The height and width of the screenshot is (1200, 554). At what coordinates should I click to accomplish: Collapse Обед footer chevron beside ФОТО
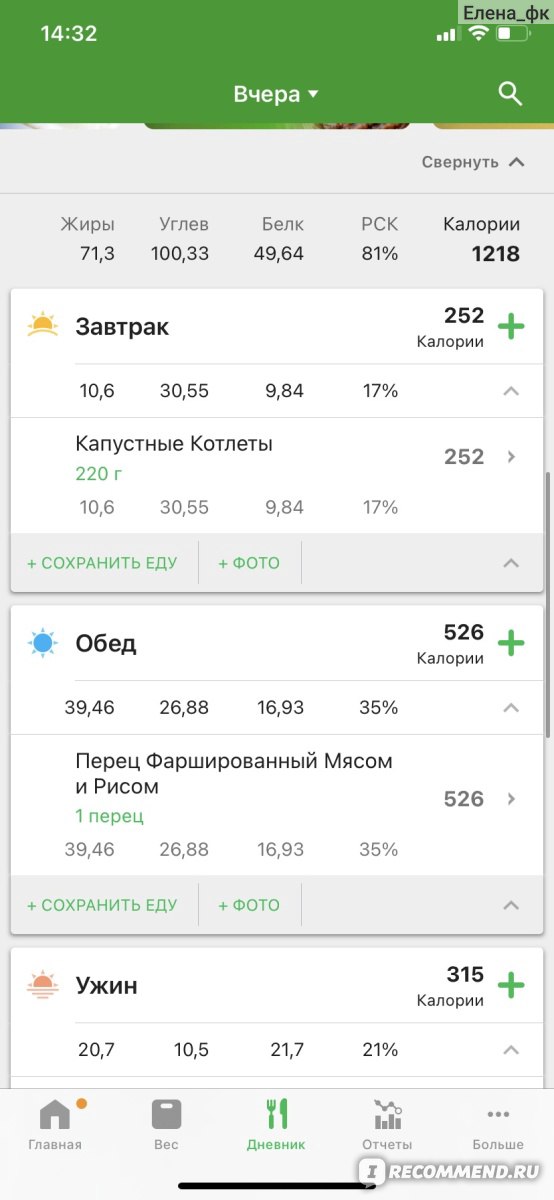tap(511, 905)
